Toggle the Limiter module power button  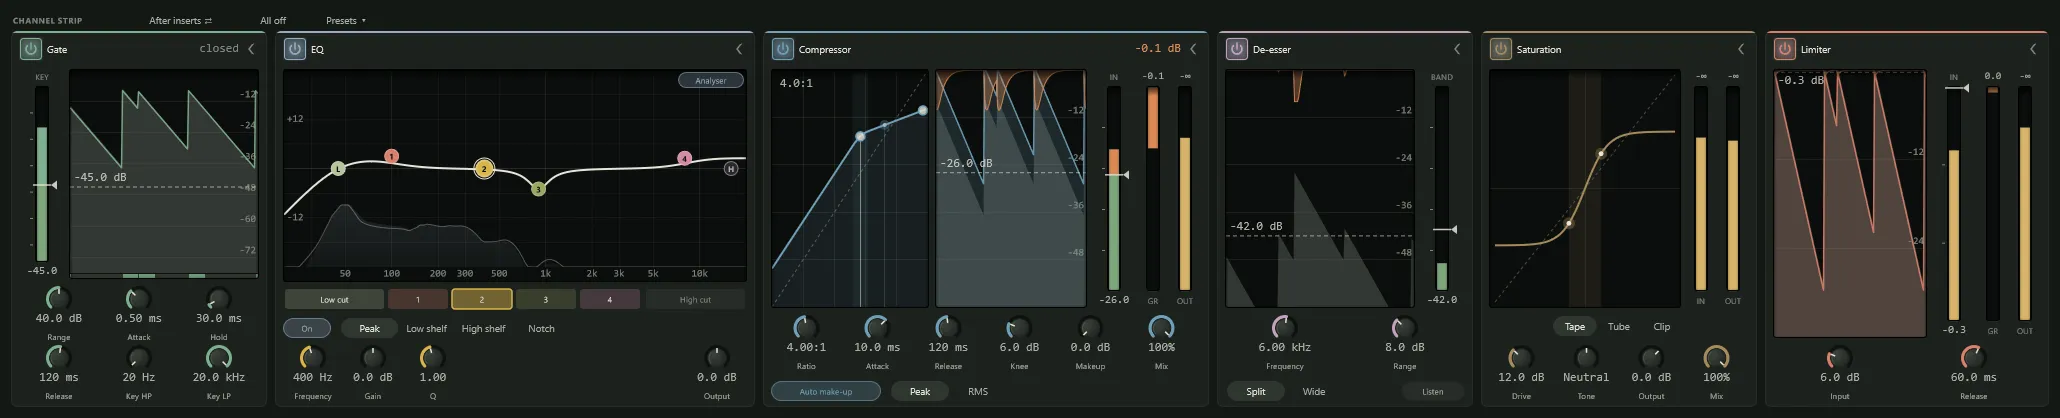tap(1784, 48)
